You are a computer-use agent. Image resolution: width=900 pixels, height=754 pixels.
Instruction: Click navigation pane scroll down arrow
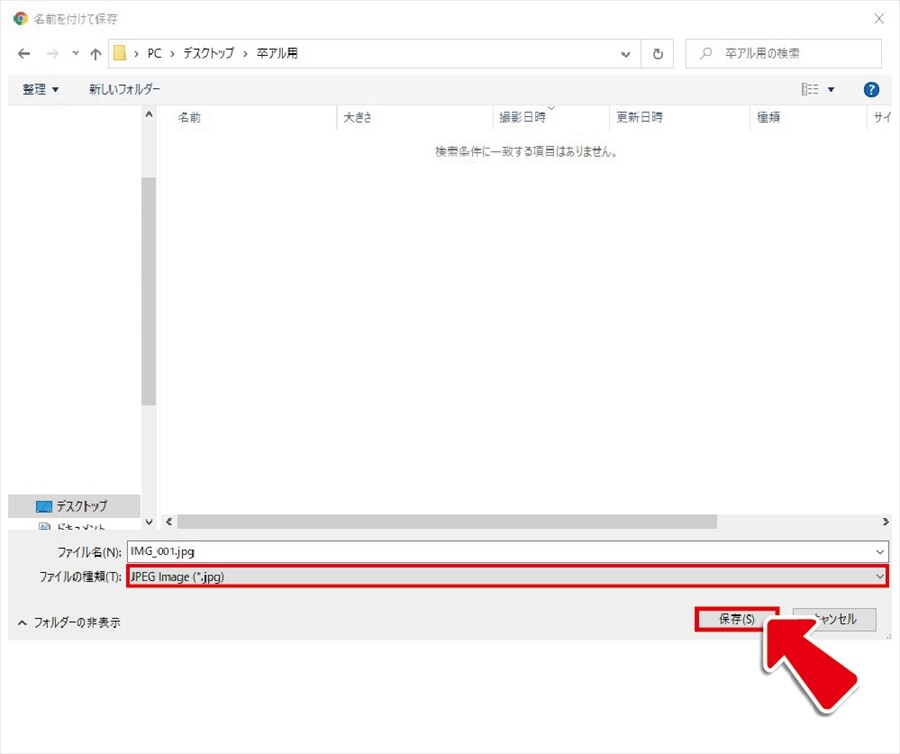tap(149, 522)
